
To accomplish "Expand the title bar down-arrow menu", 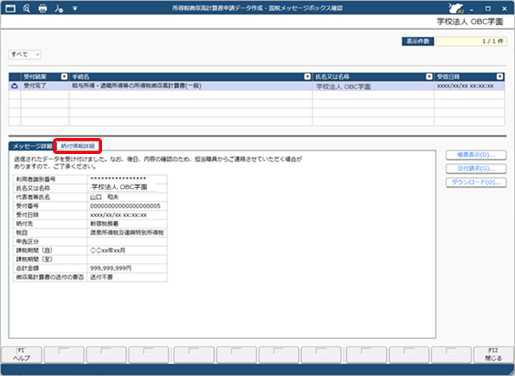I will (75, 8).
